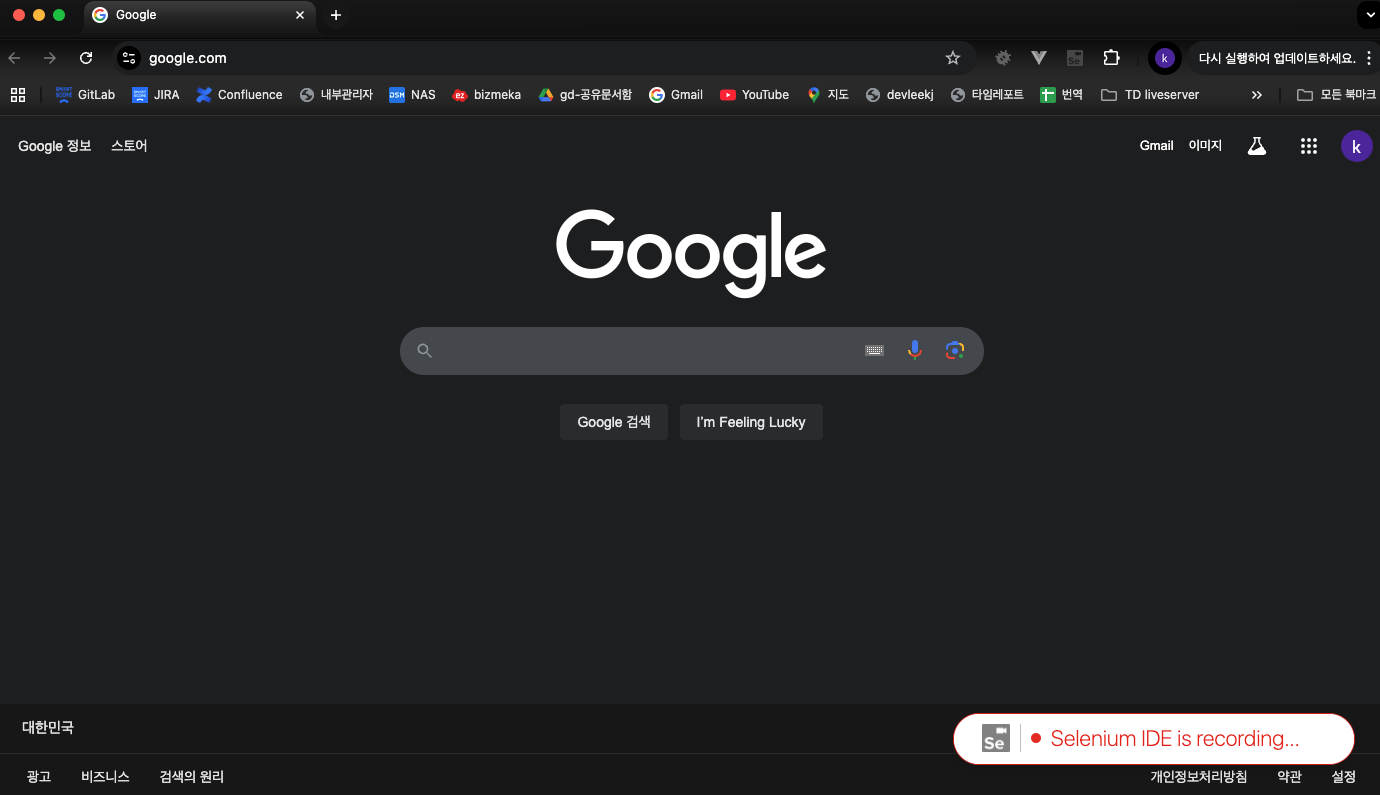Open the tab search dropdown arrow

pyautogui.click(x=1368, y=15)
